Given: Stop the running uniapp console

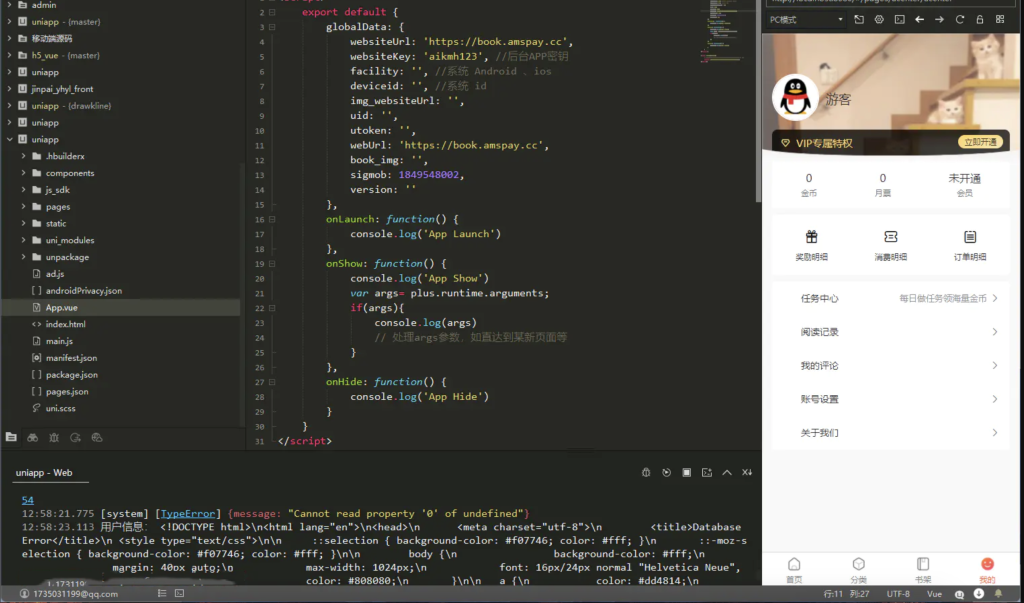Looking at the screenshot, I should pyautogui.click(x=686, y=473).
